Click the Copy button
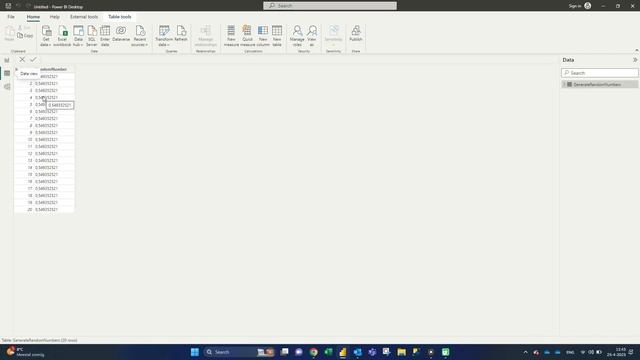This screenshot has height=360, width=640. pos(25,36)
